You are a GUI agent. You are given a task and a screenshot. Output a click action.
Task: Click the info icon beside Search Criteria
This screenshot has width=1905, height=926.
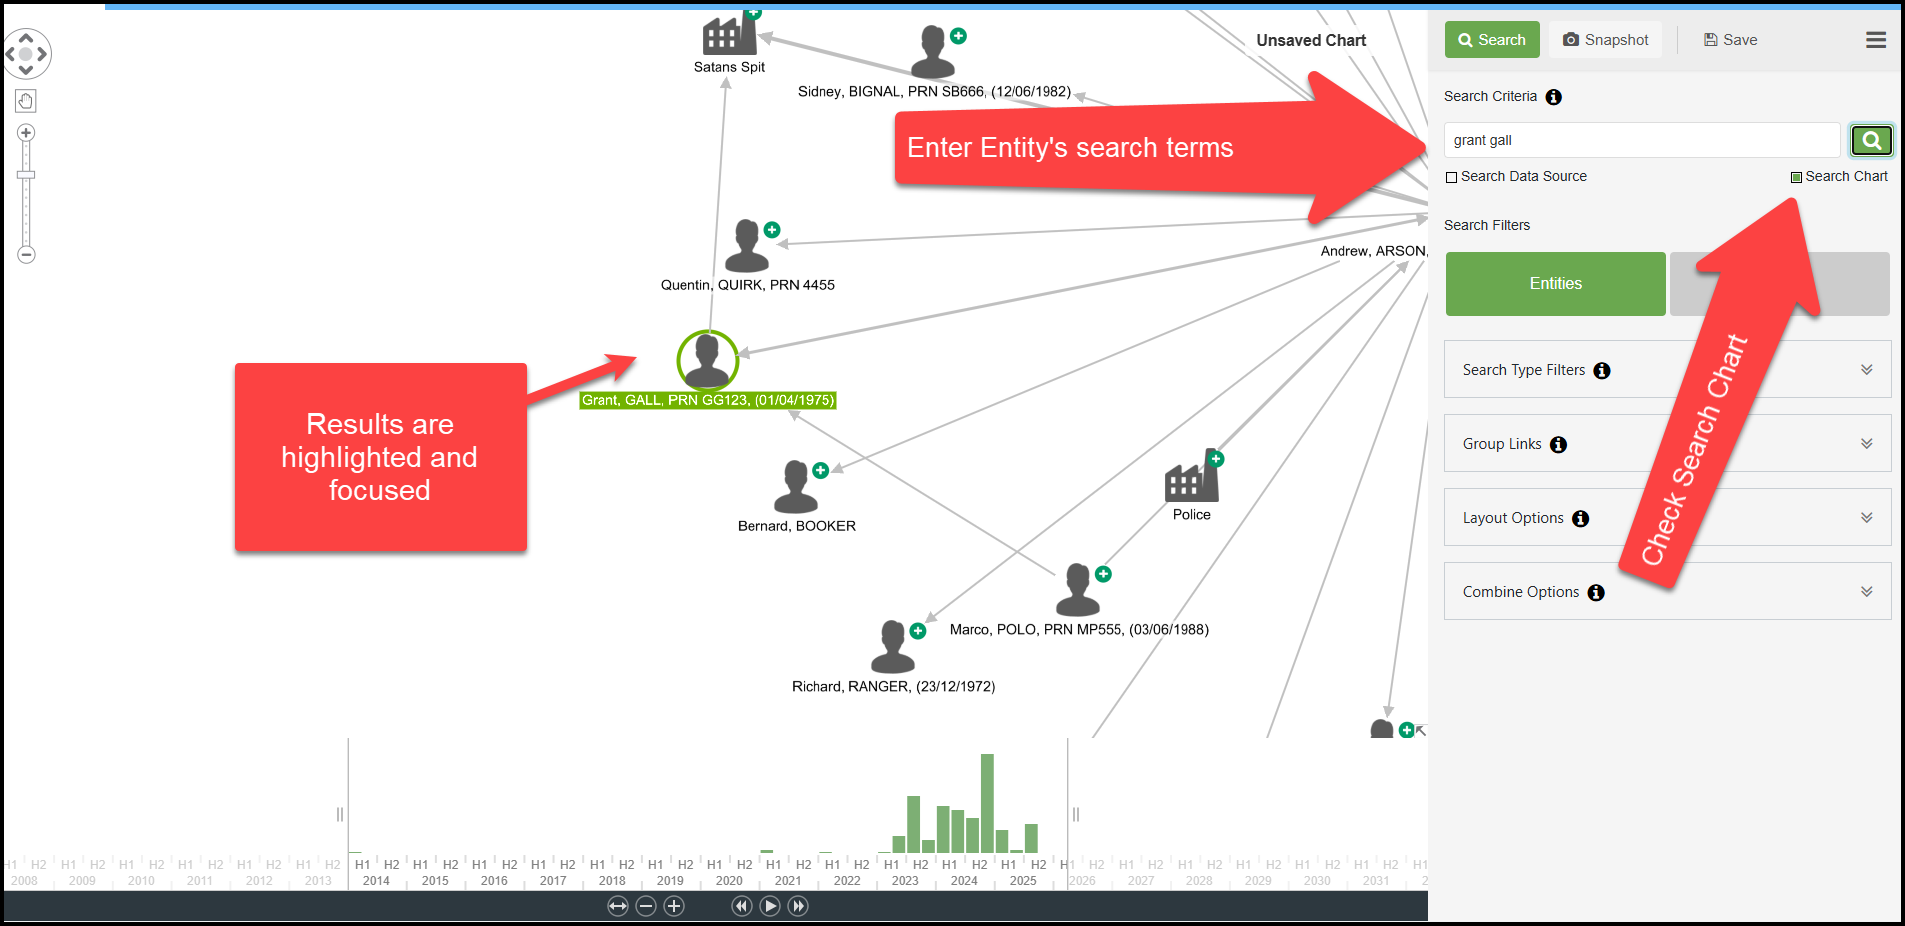point(1553,97)
